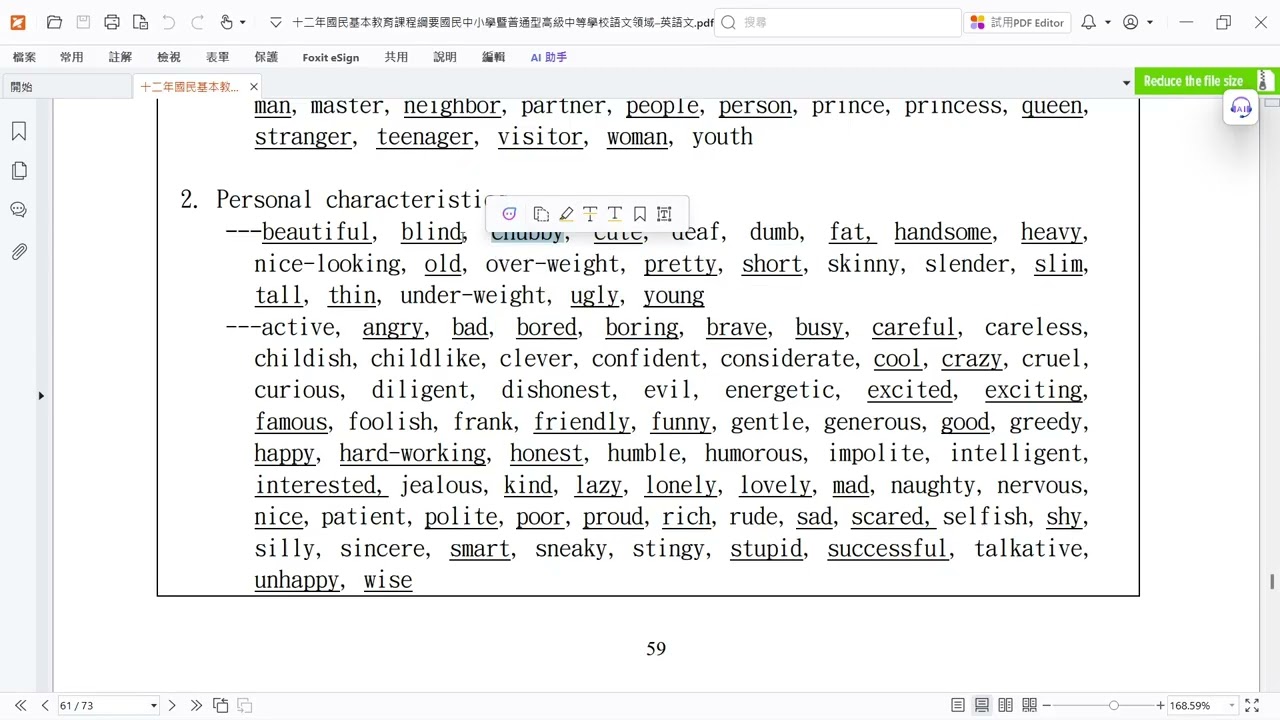Open the 說明 ribbon tab
Screen dimensions: 1280x720
point(445,57)
